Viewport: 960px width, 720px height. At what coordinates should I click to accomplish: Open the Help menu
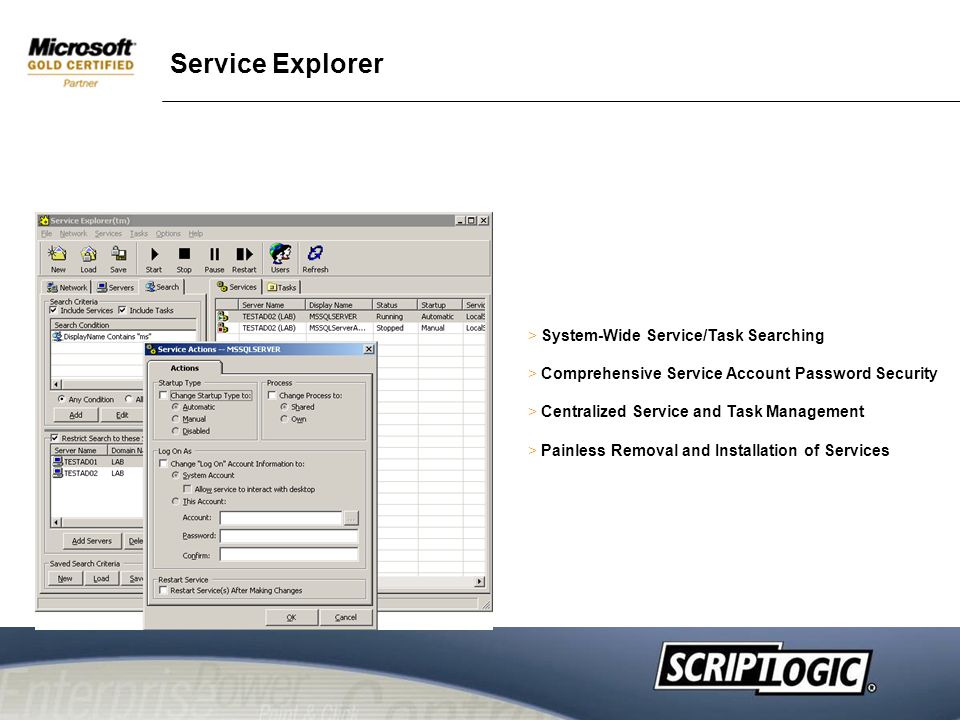click(195, 233)
